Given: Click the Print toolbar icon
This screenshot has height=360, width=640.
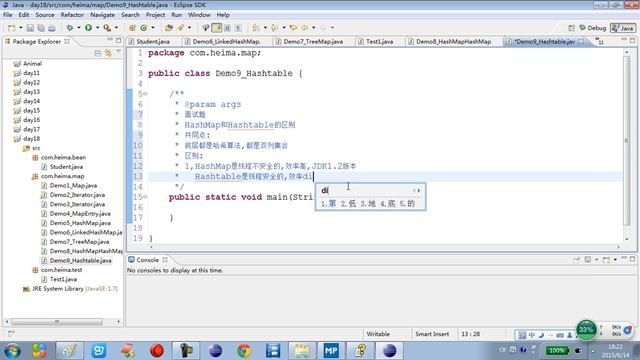Looking at the screenshot, I should coord(52,28).
